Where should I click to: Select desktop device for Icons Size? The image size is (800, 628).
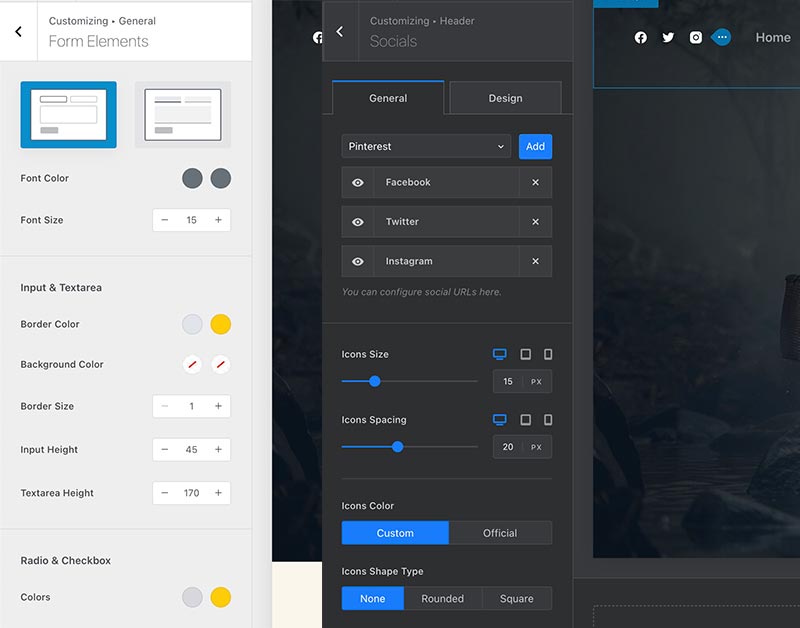click(499, 354)
